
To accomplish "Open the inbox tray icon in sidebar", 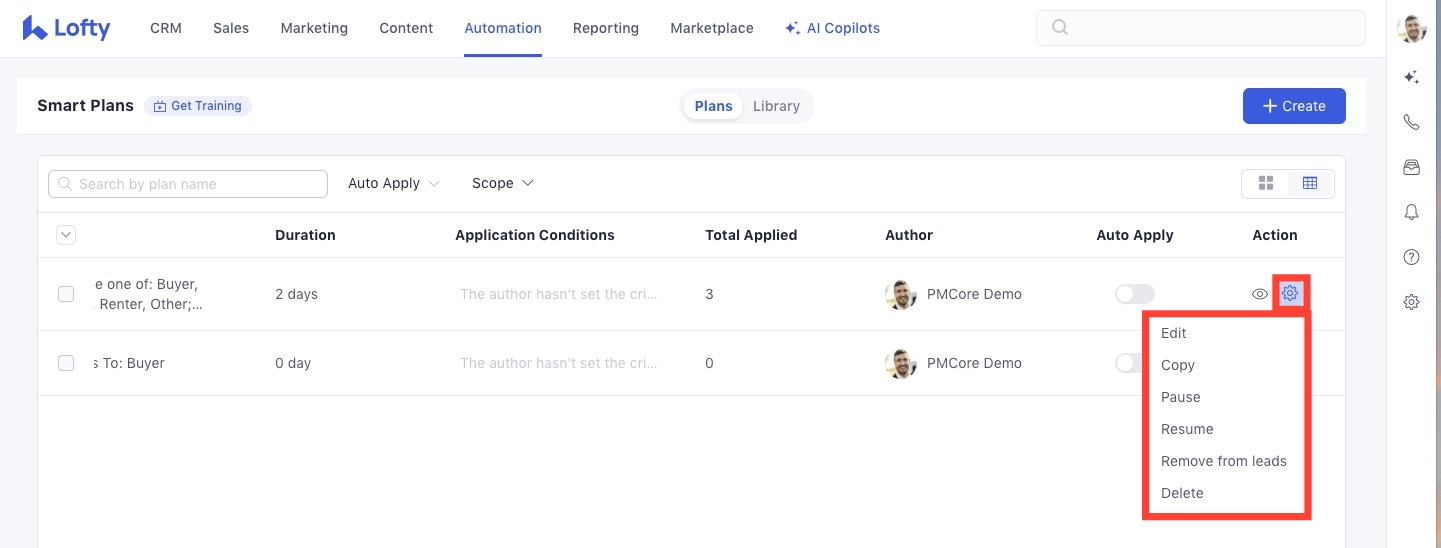I will (1411, 167).
